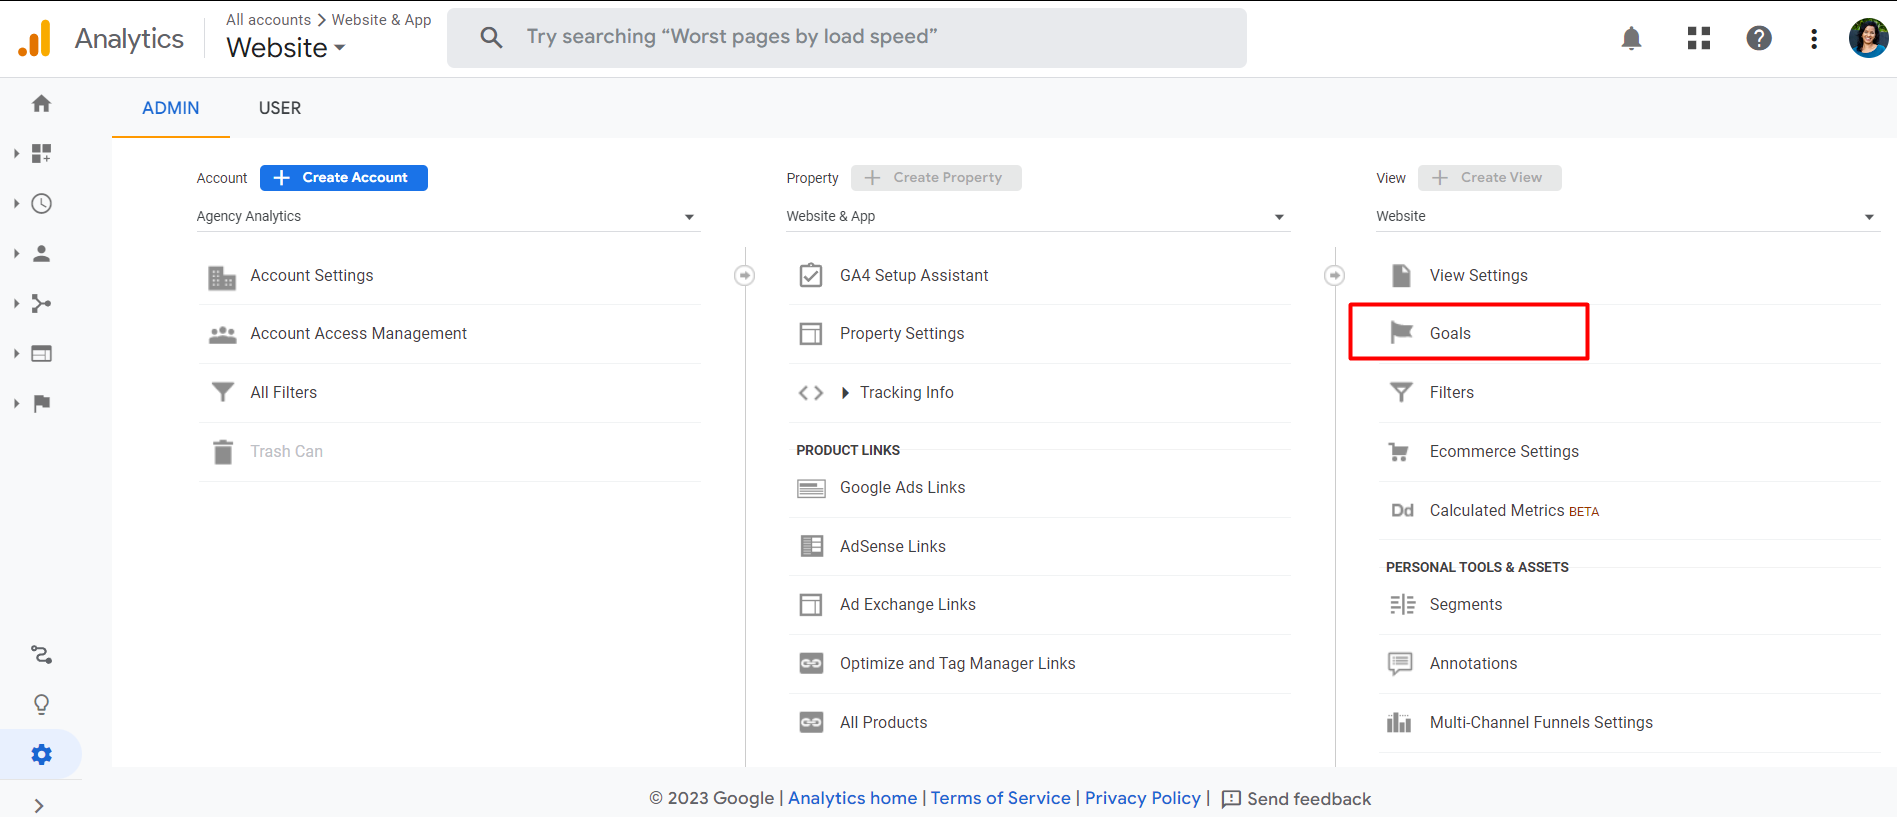Open the Google apps grid icon
This screenshot has width=1897, height=817.
1698,39
